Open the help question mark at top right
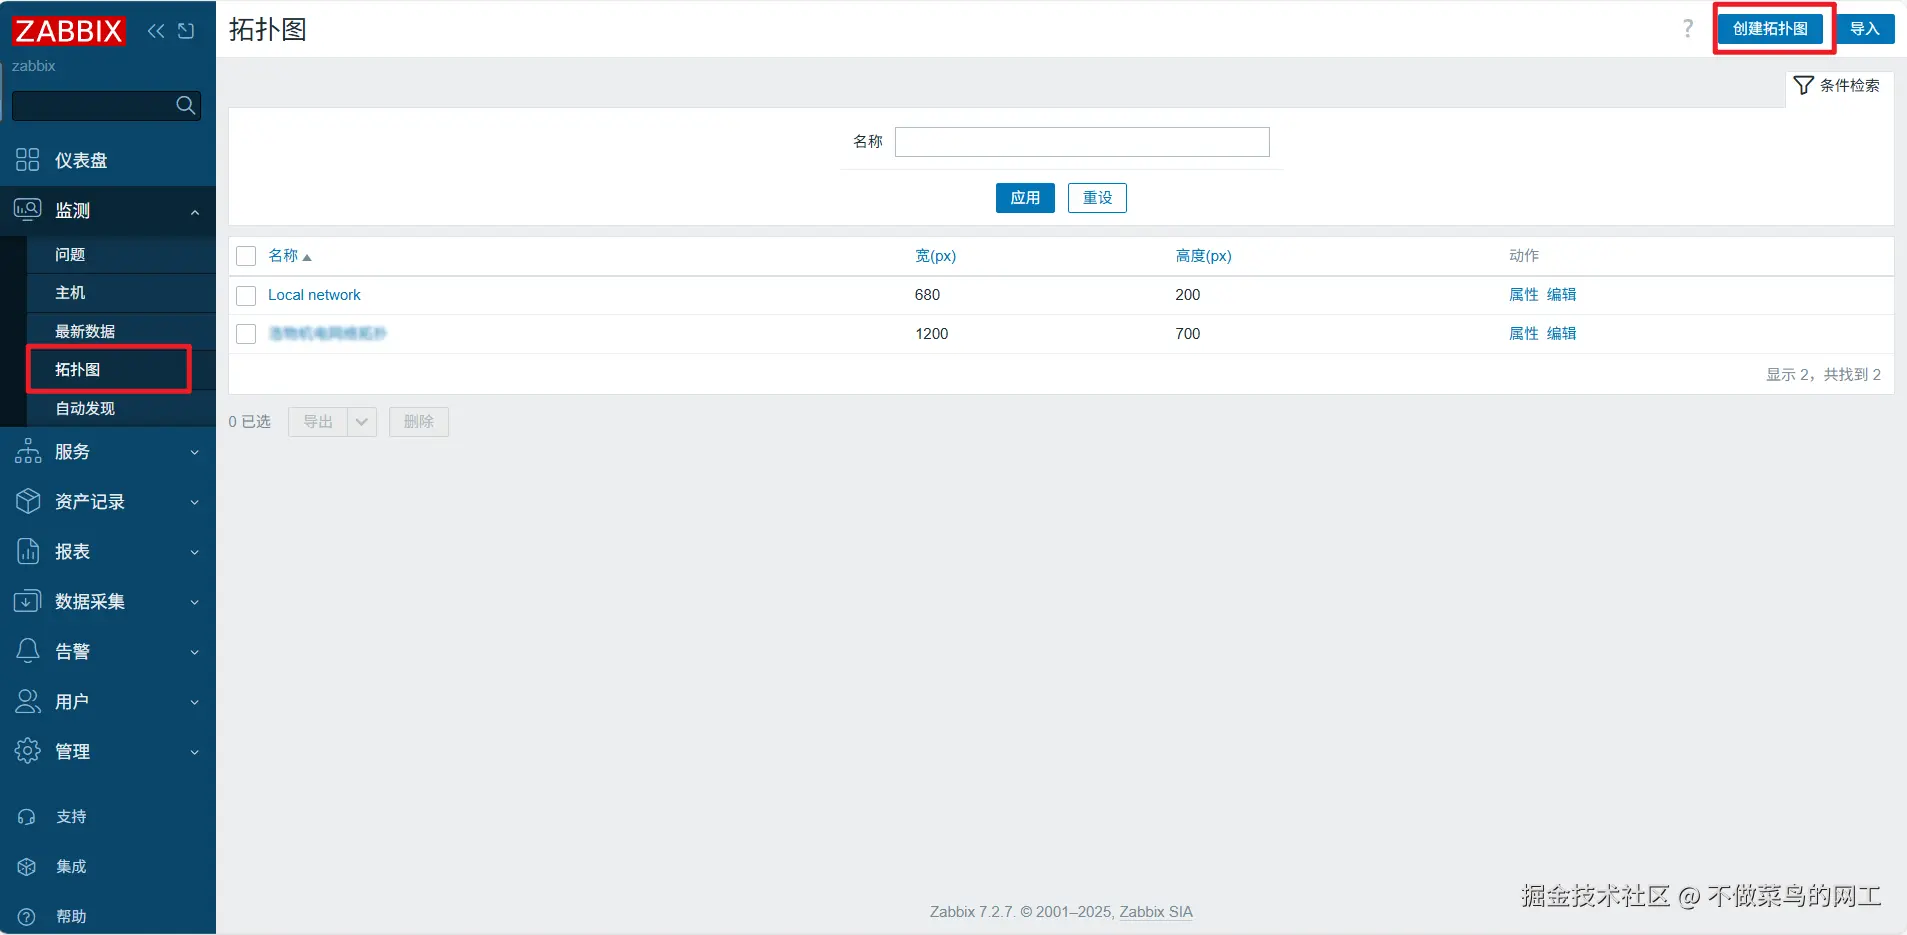Viewport: 1907px width, 935px height. click(1688, 29)
